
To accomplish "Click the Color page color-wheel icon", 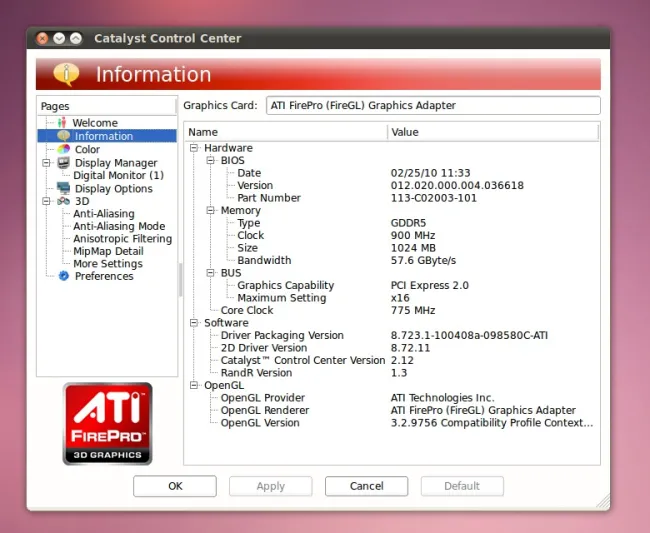I will pos(63,149).
